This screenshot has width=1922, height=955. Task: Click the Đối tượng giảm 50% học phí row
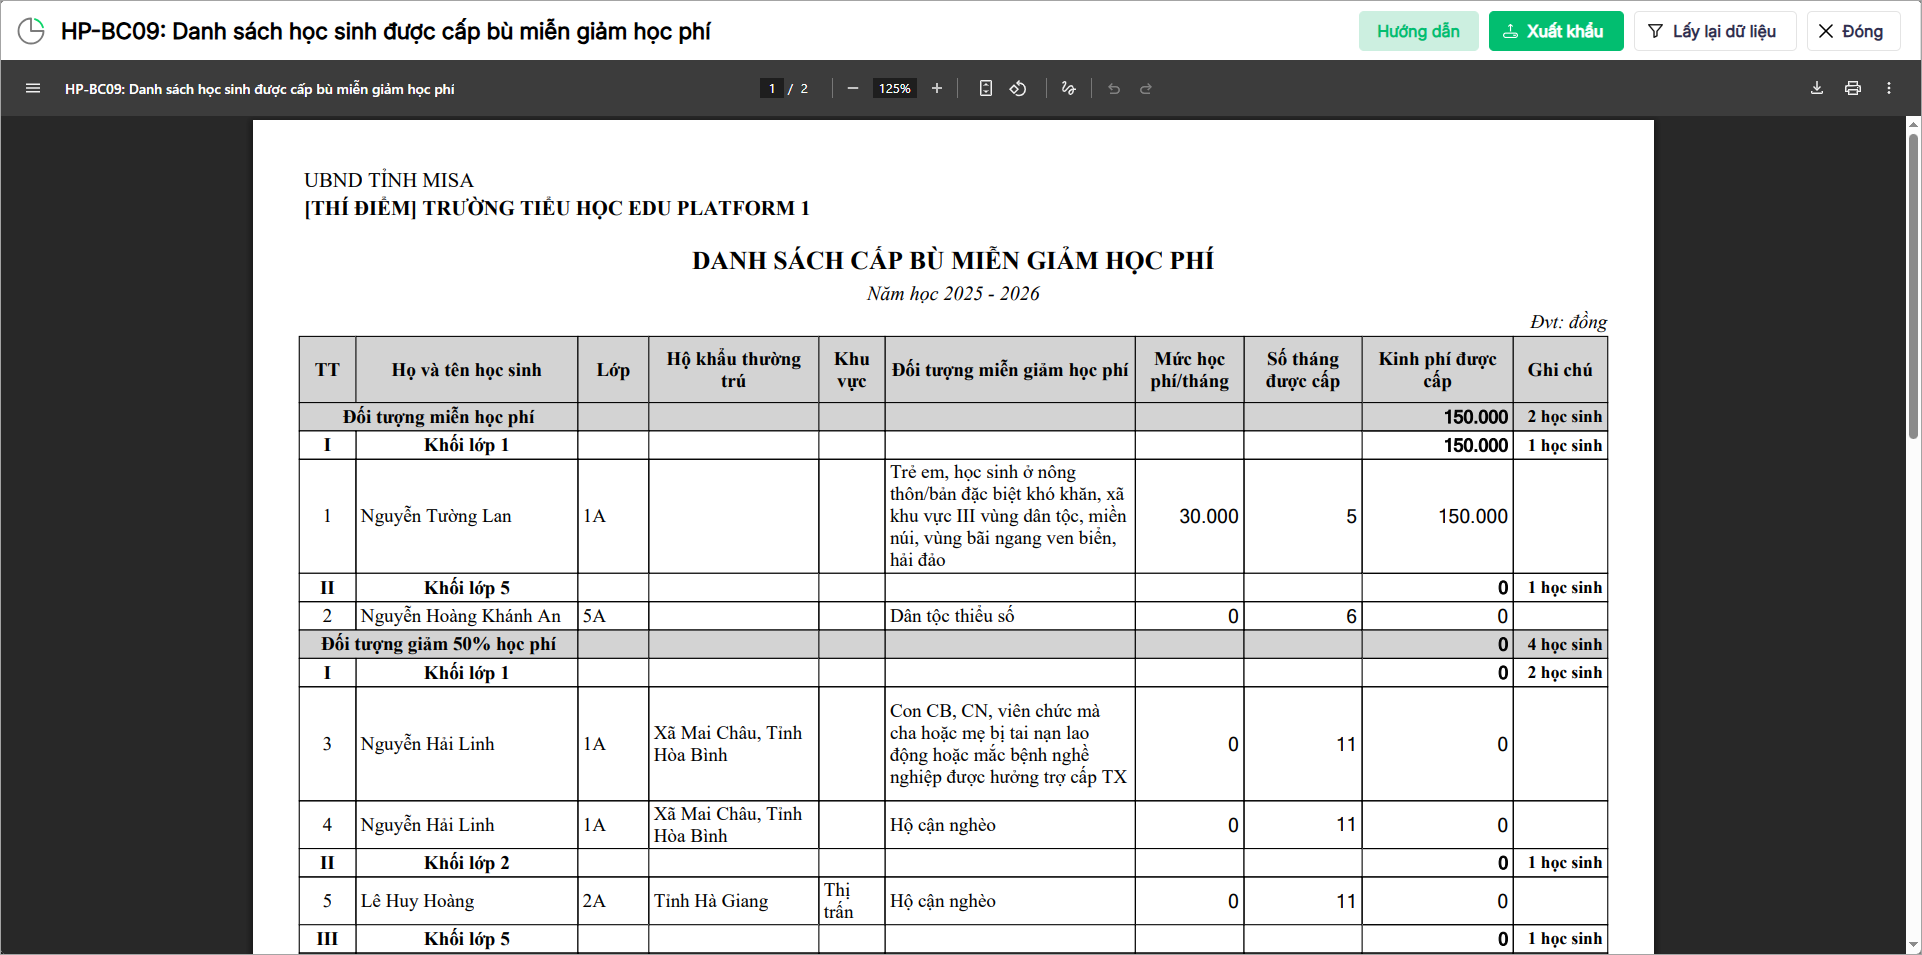[953, 644]
